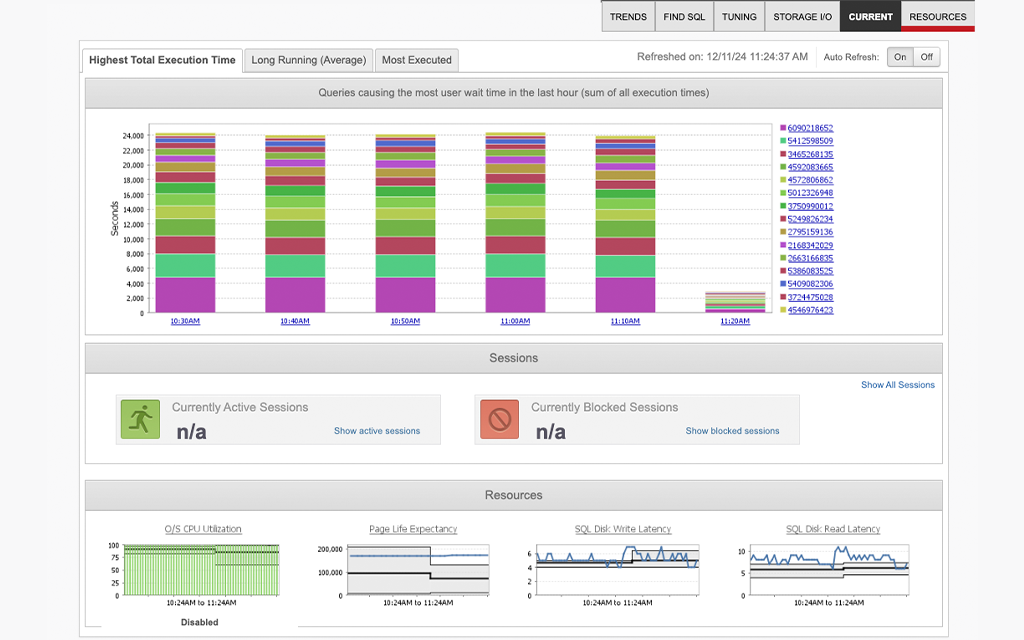Image resolution: width=1024 pixels, height=640 pixels.
Task: Click the color swatch beside query 5412598509
Action: tap(784, 141)
